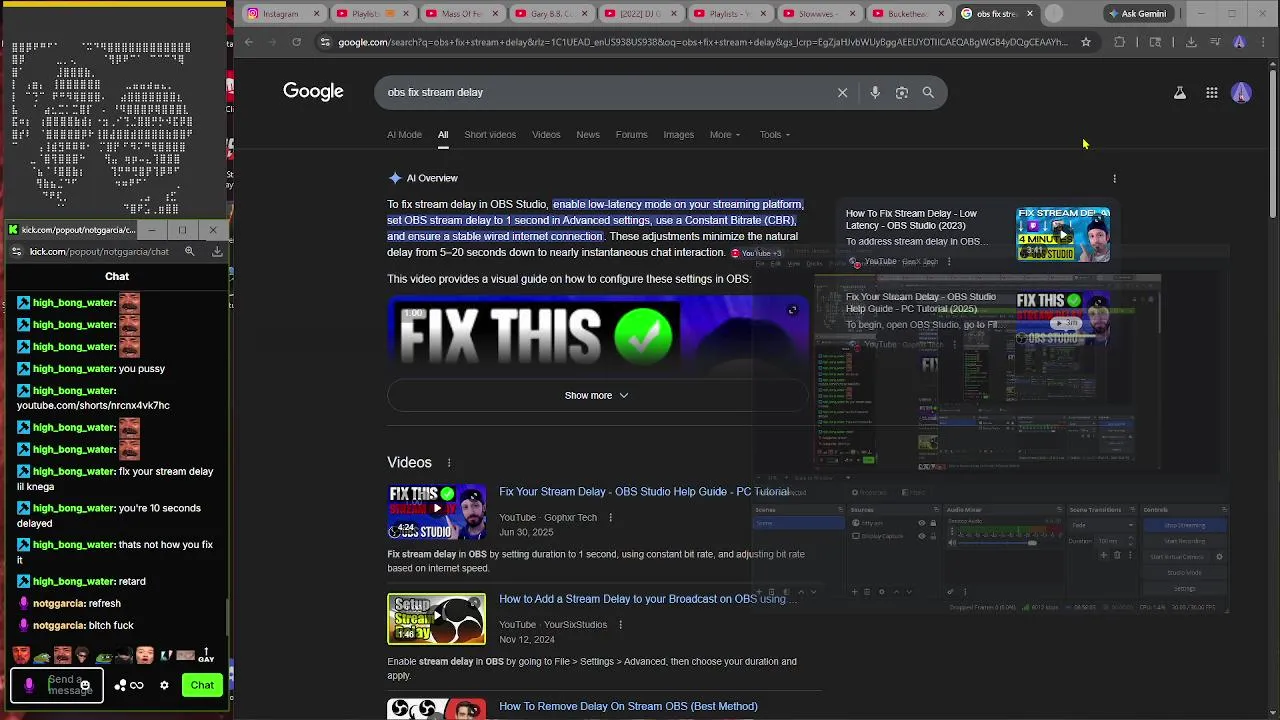The image size is (1280, 720).
Task: Focus the Kick 'Send a message' input
Action: [56, 685]
